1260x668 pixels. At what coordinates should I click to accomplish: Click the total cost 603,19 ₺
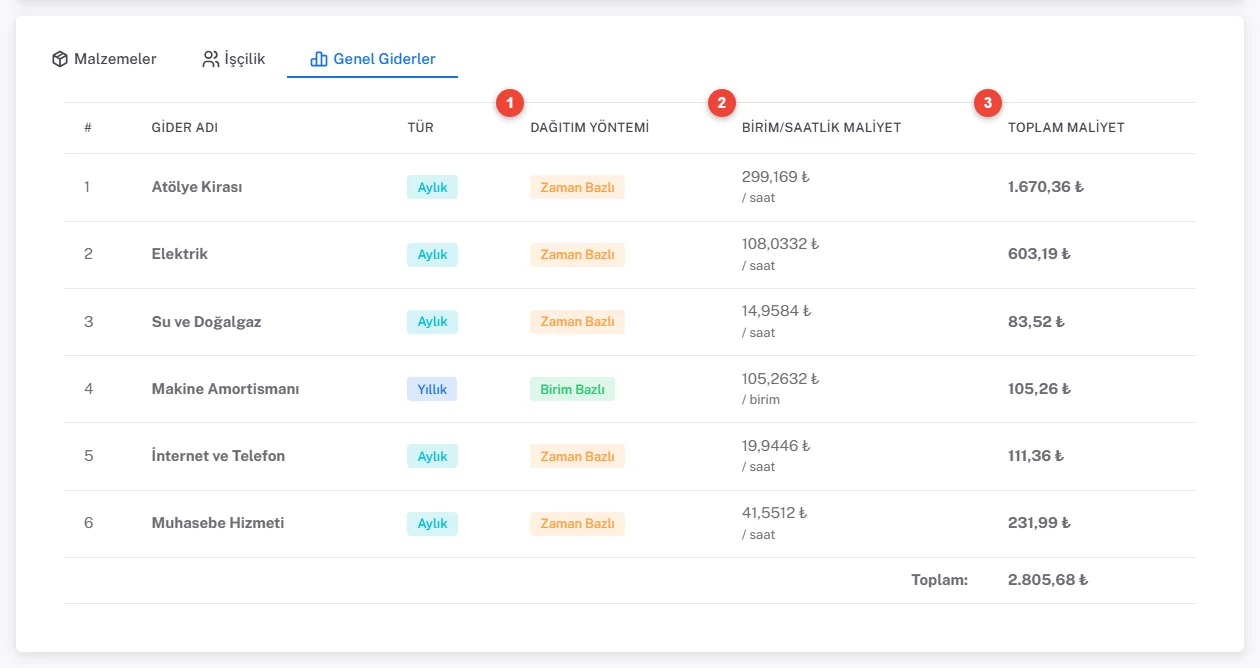click(x=1039, y=254)
